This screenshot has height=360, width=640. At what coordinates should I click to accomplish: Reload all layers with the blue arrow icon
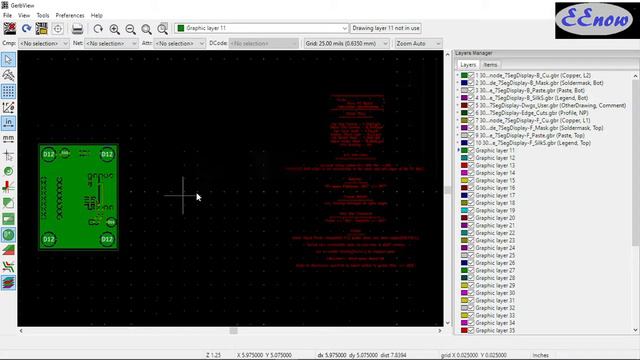(x=27, y=28)
